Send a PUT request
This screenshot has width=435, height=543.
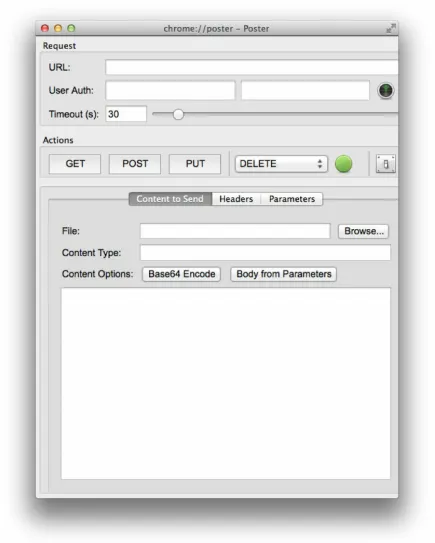(195, 164)
